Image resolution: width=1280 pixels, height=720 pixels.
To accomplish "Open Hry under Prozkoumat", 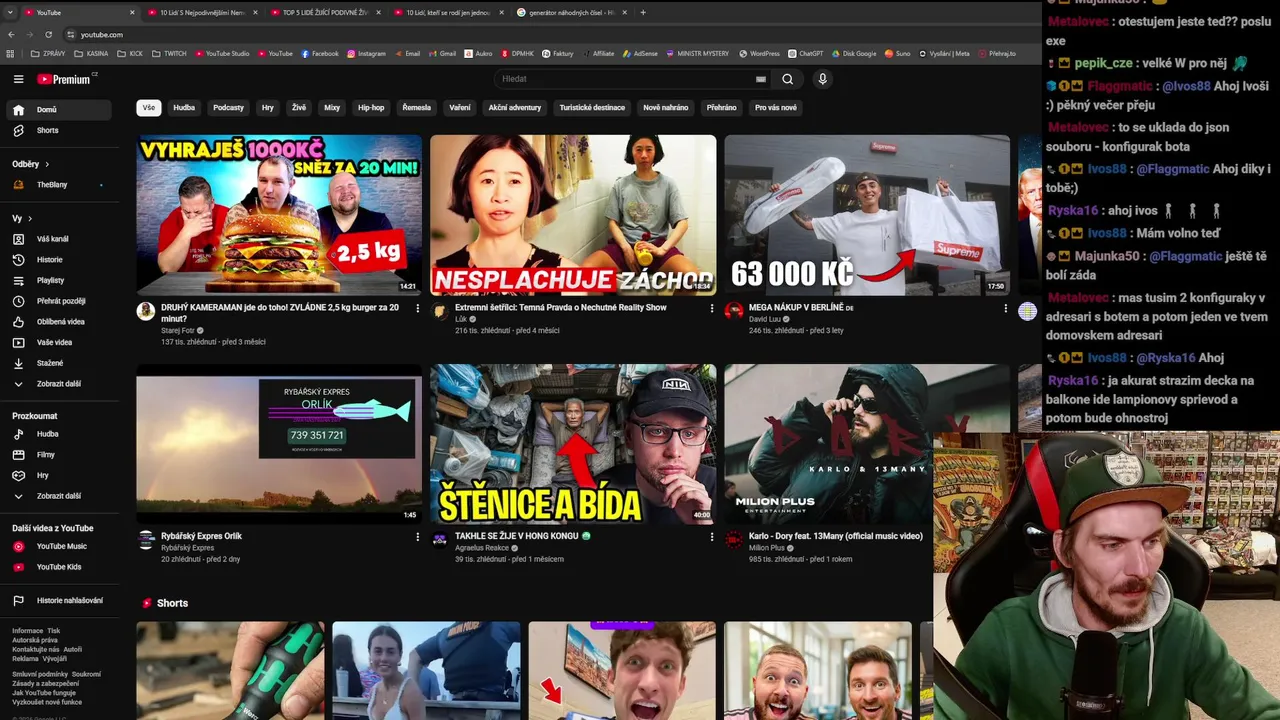I will coord(60,475).
